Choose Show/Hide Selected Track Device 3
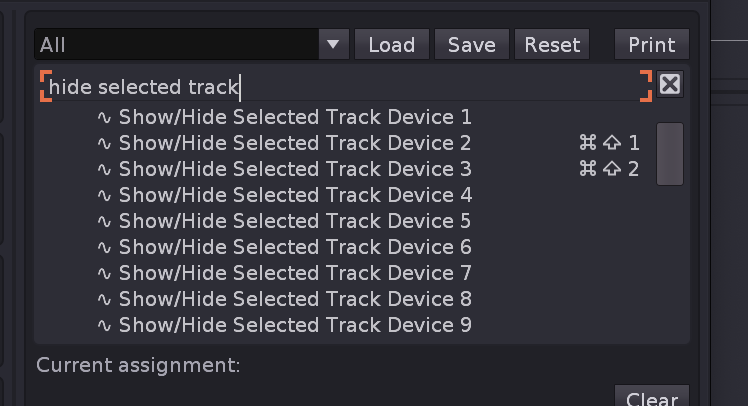 (x=295, y=169)
